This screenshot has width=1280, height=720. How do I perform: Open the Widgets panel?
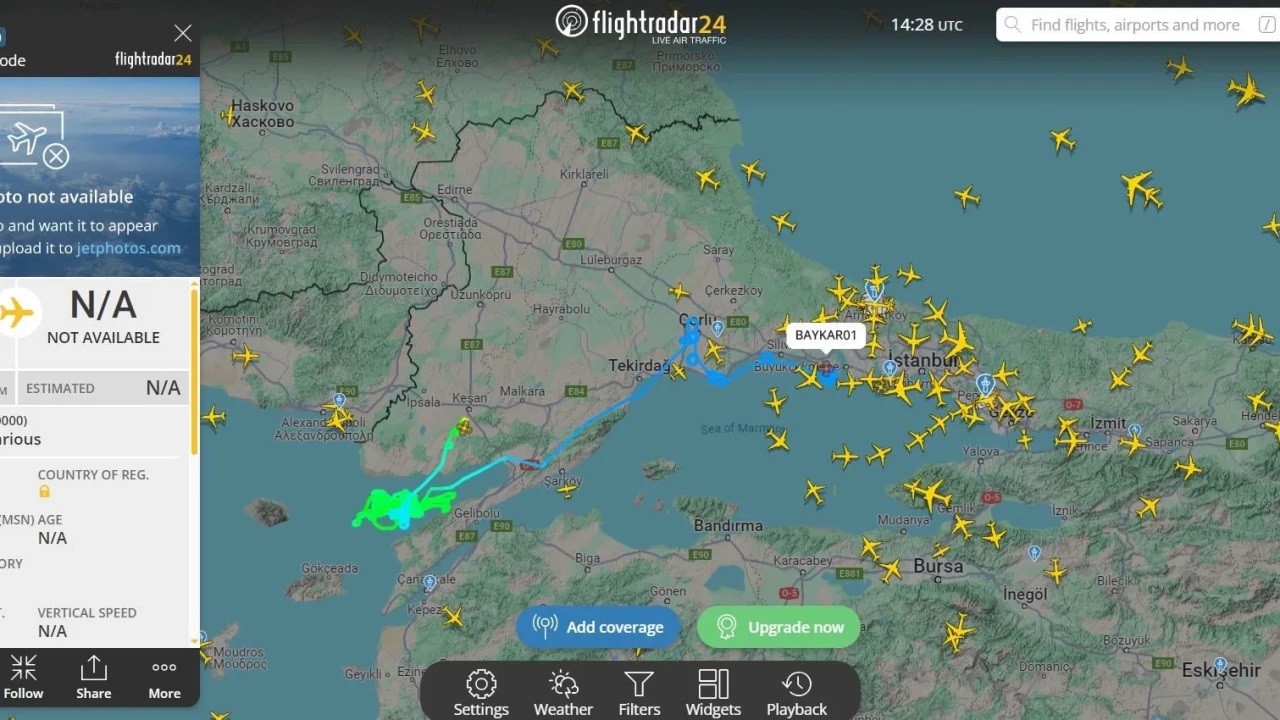pyautogui.click(x=713, y=693)
